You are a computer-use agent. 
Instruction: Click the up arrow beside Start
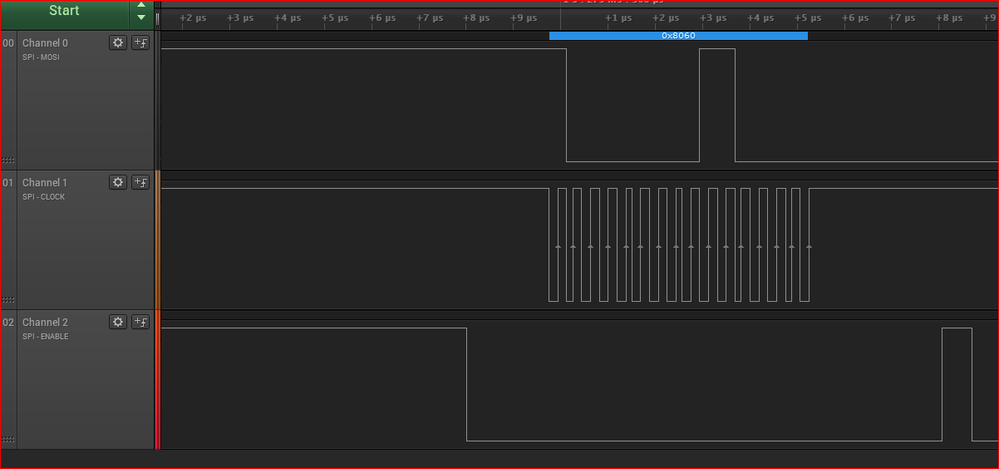[x=141, y=5]
